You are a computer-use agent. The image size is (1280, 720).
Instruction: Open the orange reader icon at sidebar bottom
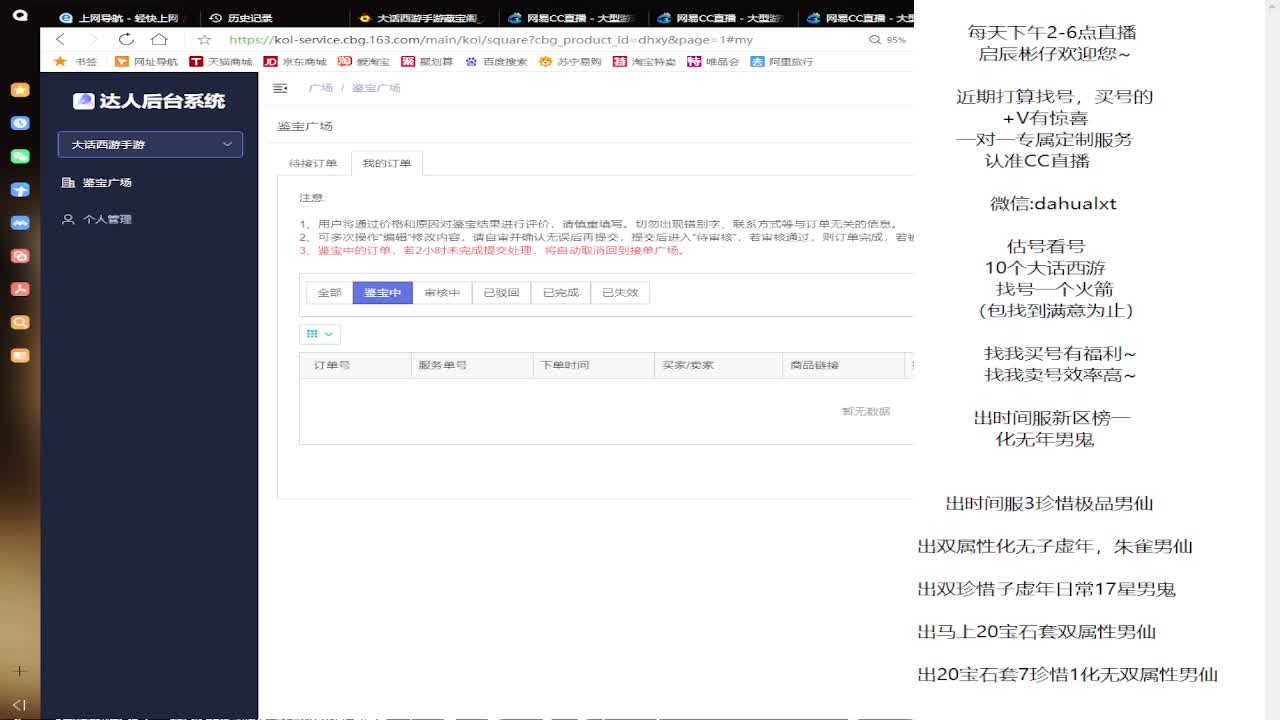(x=20, y=355)
